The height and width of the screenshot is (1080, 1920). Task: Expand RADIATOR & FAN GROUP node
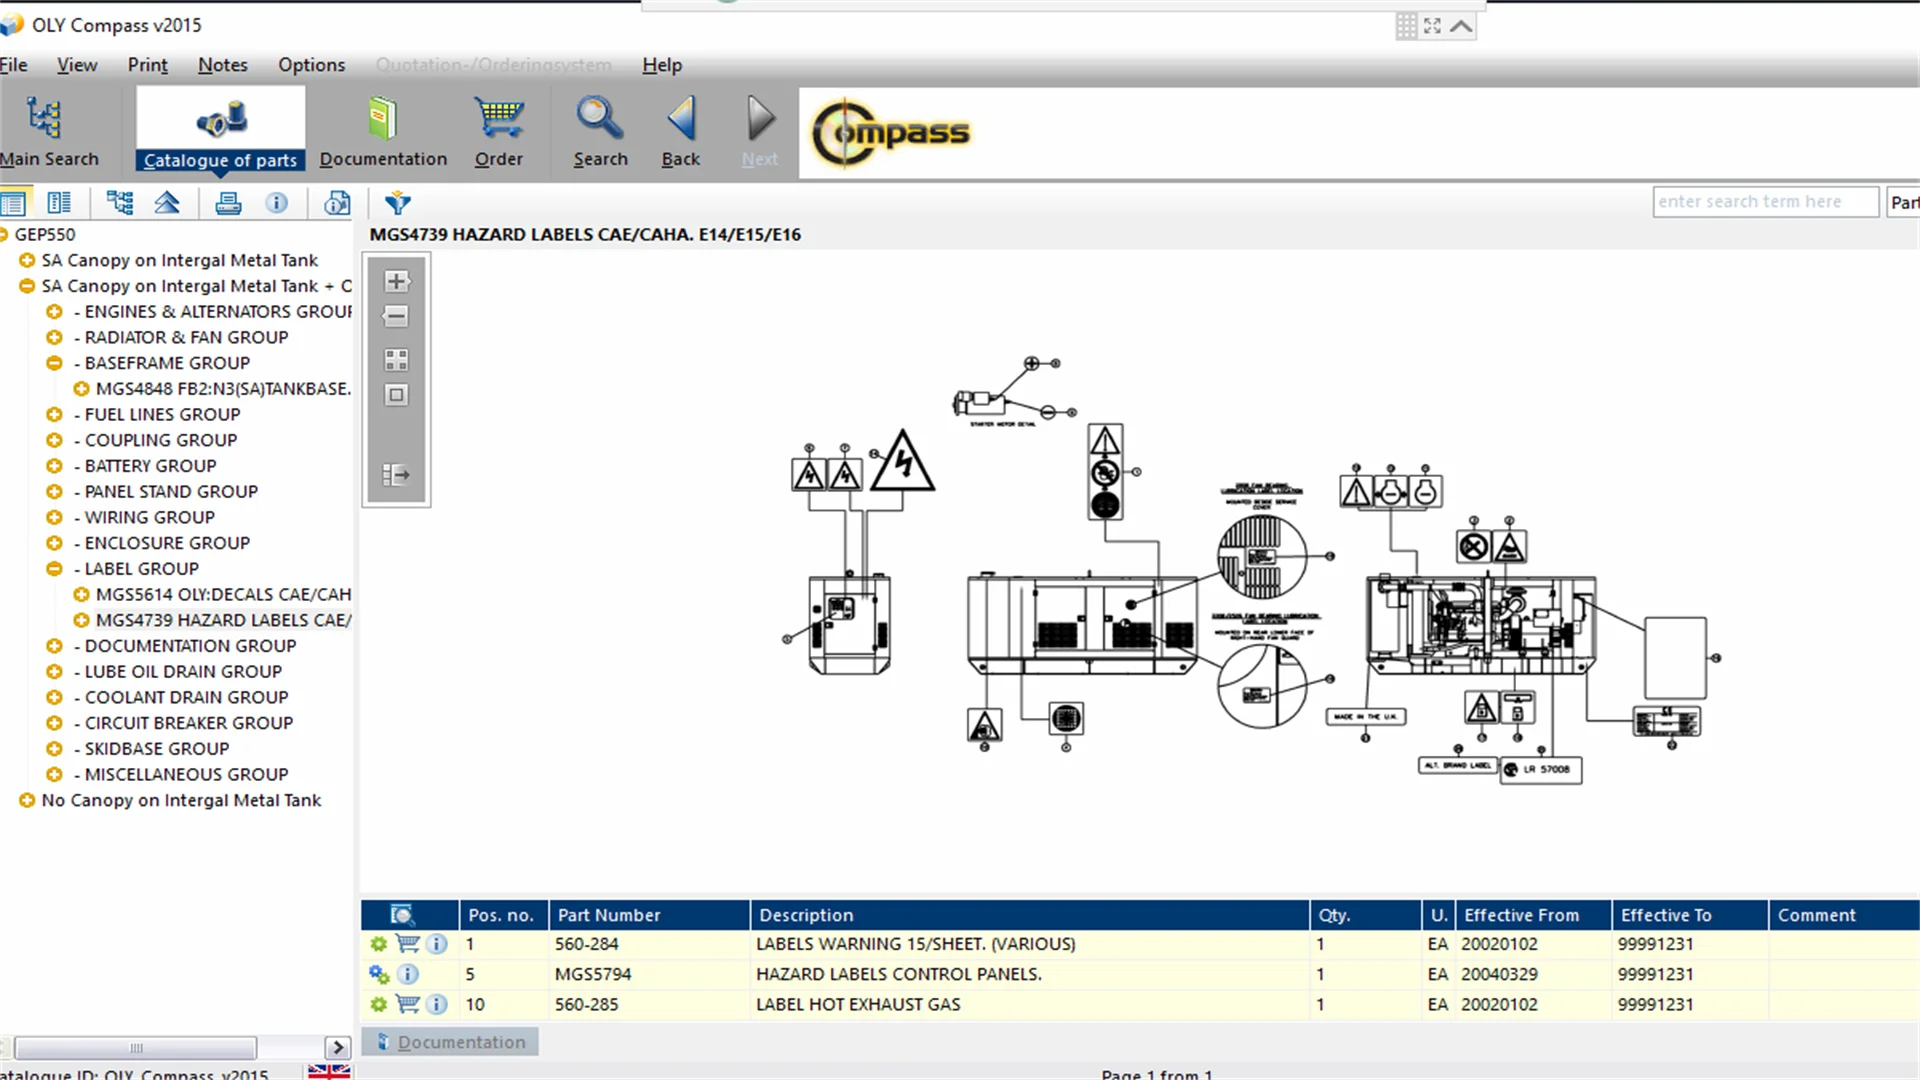(54, 338)
